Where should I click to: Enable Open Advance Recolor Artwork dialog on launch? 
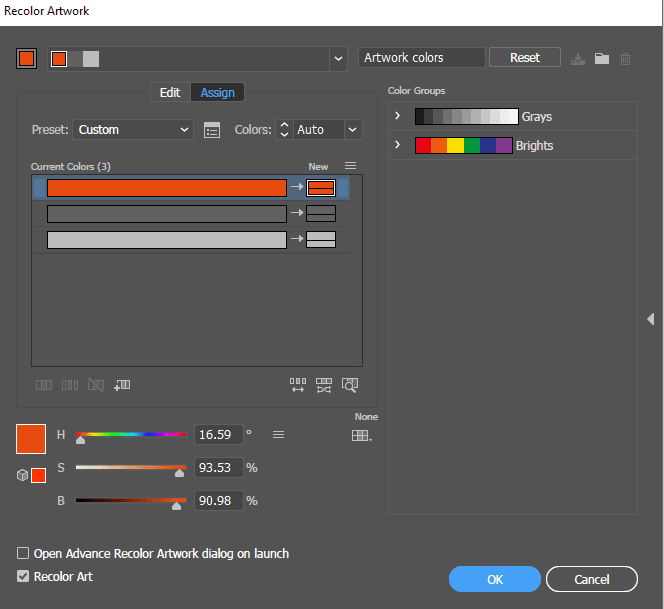point(23,553)
